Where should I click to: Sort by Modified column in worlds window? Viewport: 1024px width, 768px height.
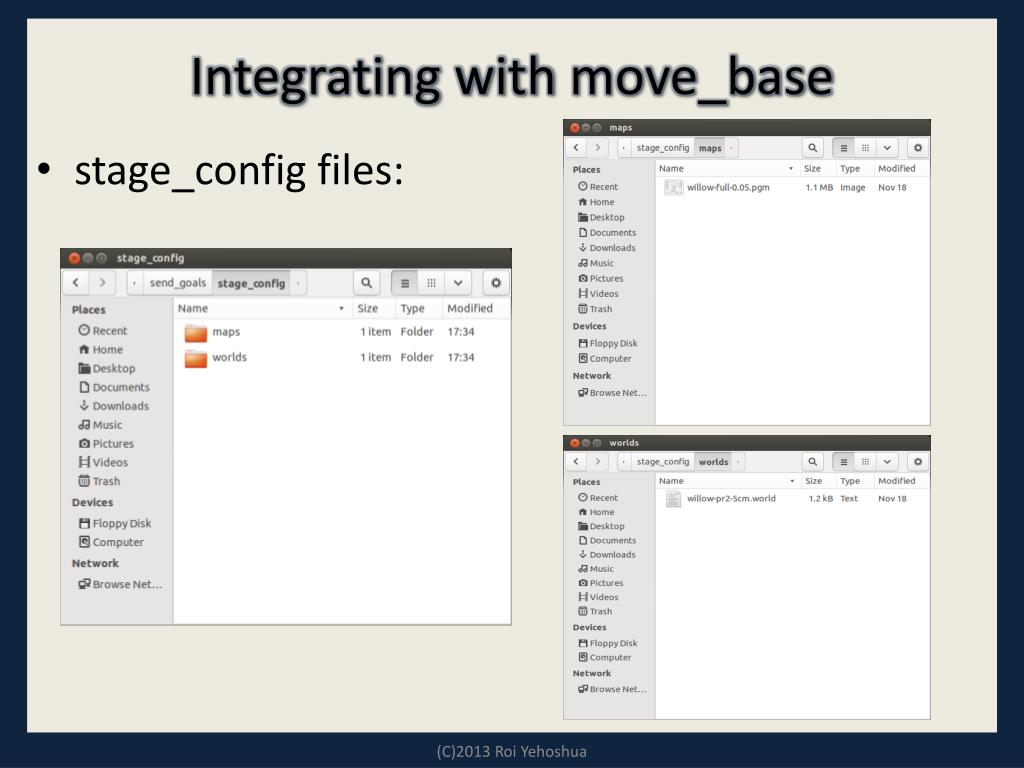[x=901, y=481]
